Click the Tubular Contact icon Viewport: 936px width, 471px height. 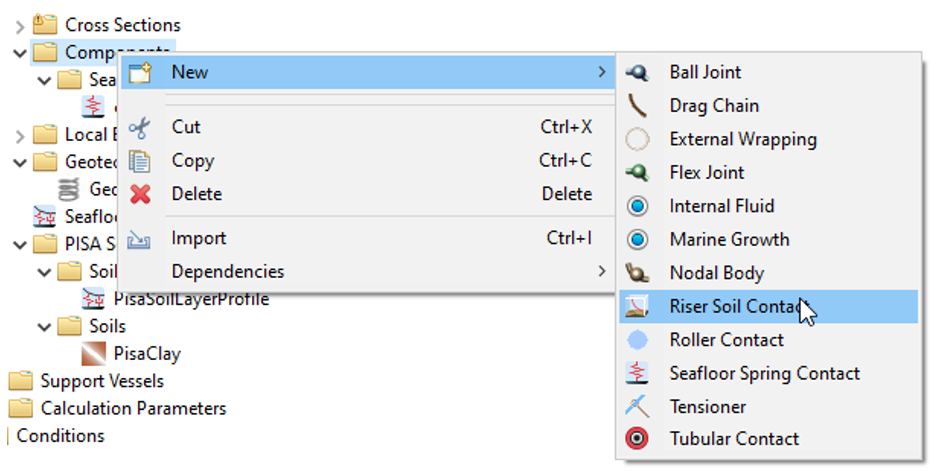click(x=637, y=438)
